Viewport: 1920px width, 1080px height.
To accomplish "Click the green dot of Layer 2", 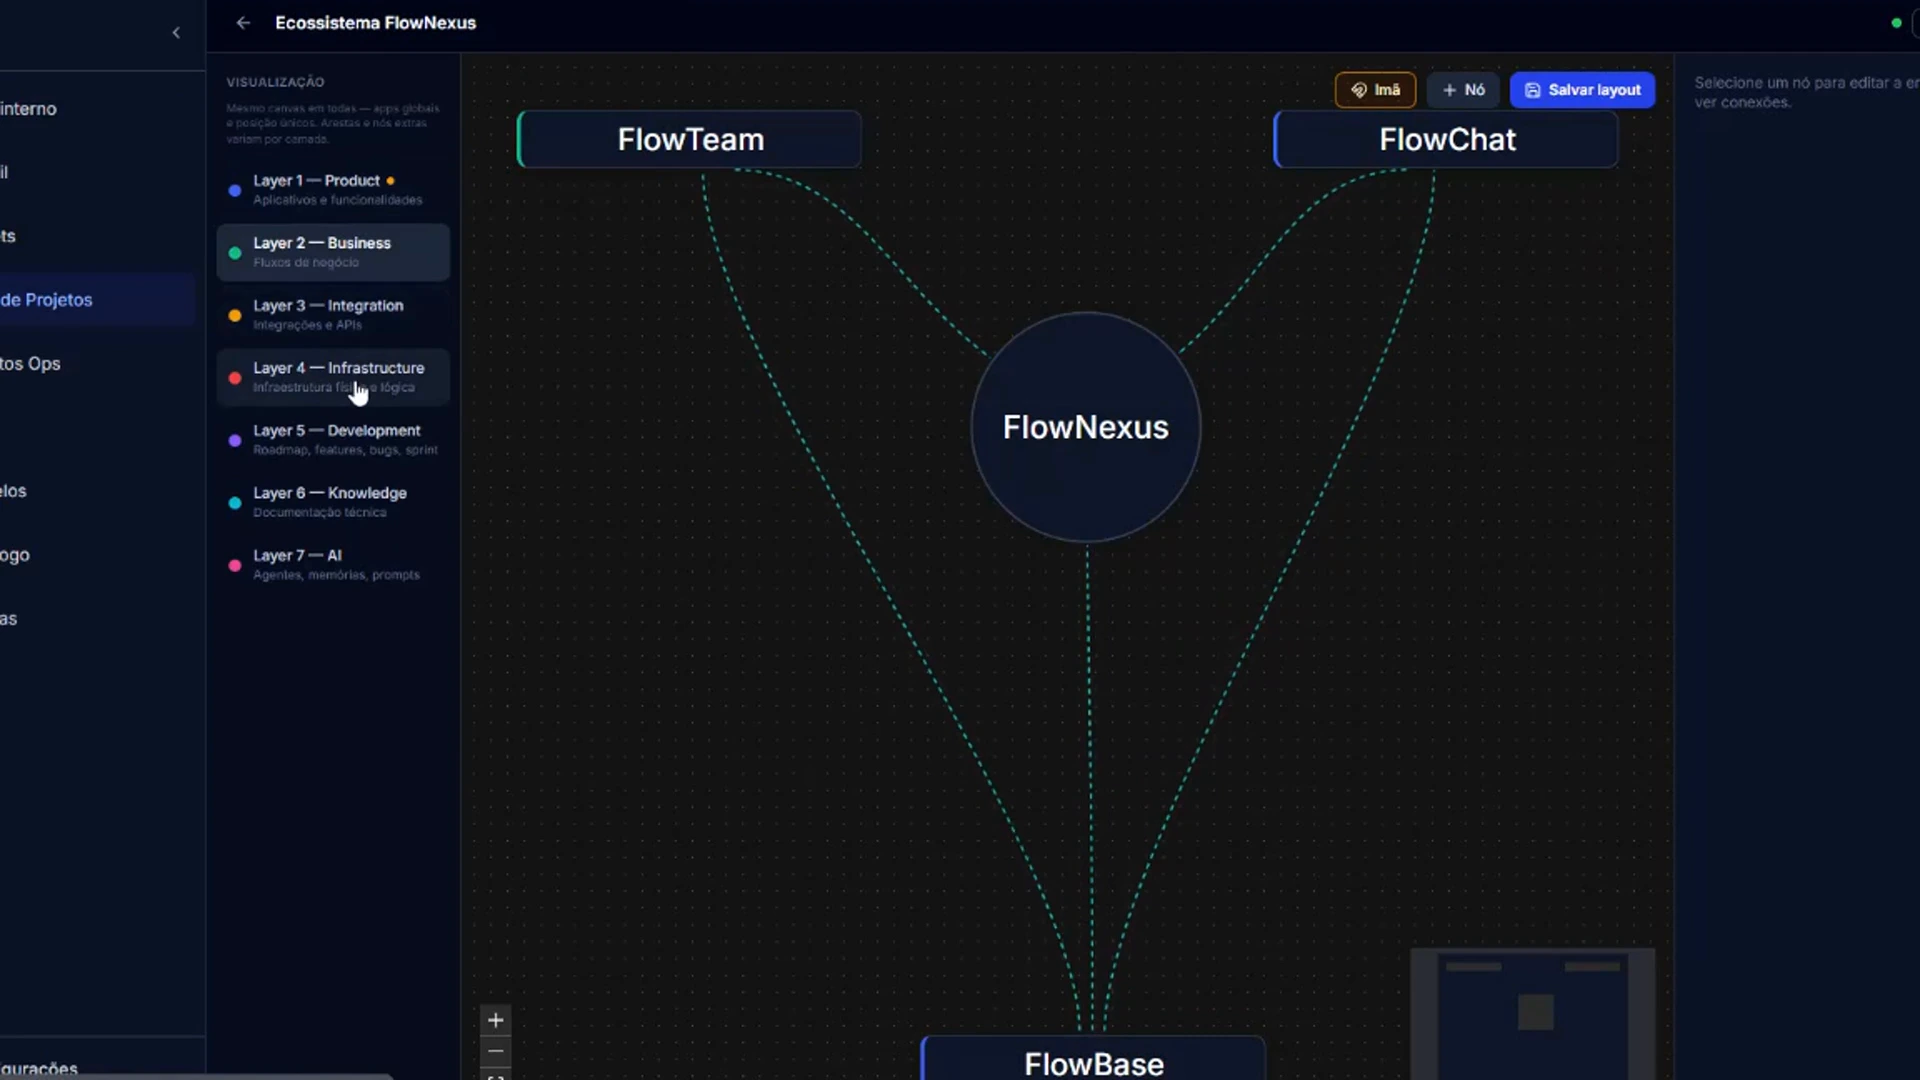I will [x=234, y=253].
